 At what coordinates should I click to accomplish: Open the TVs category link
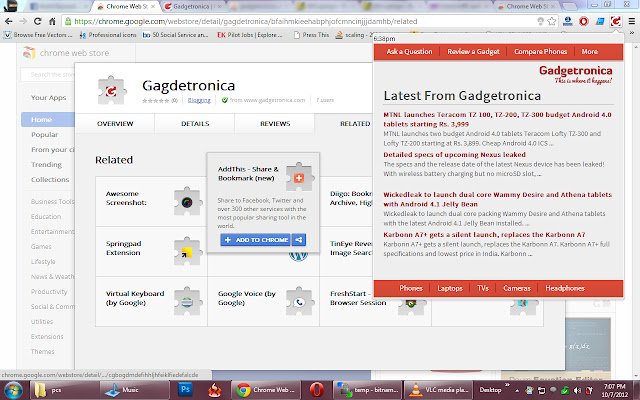click(x=483, y=288)
